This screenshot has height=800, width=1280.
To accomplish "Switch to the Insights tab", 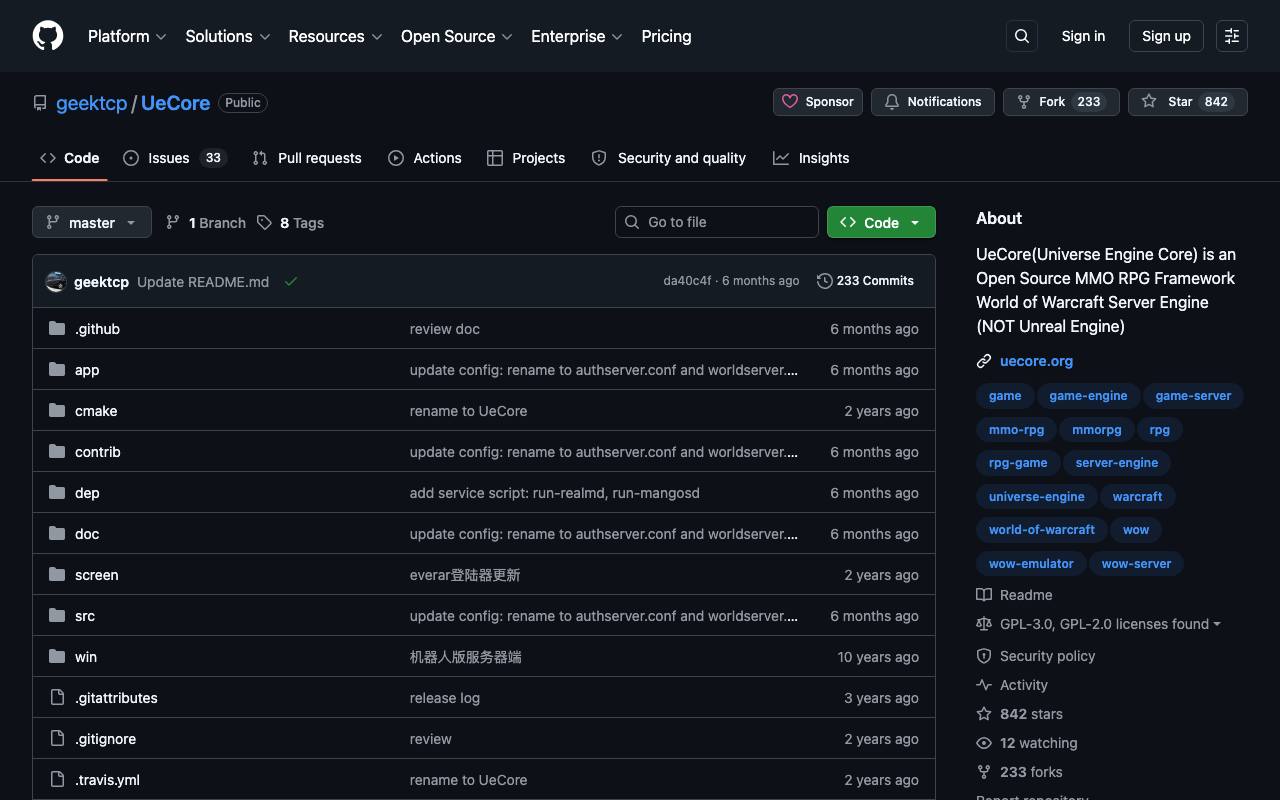I will 811,158.
